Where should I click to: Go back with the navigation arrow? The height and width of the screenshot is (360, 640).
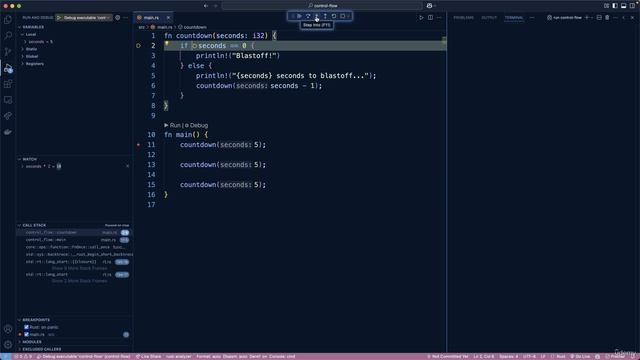pos(206,6)
